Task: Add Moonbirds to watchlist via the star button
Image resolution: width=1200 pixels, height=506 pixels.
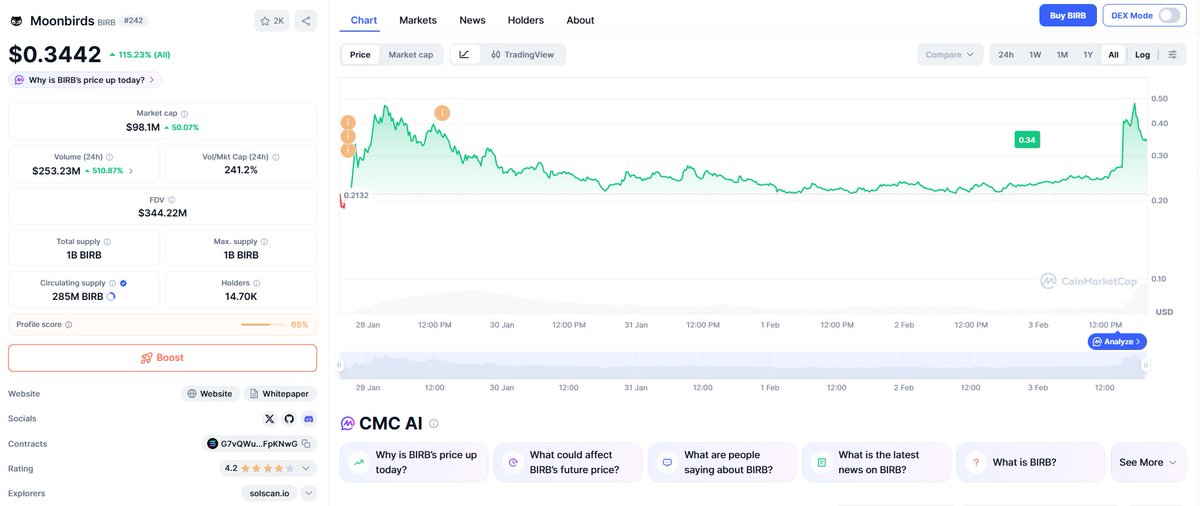Action: [x=271, y=20]
